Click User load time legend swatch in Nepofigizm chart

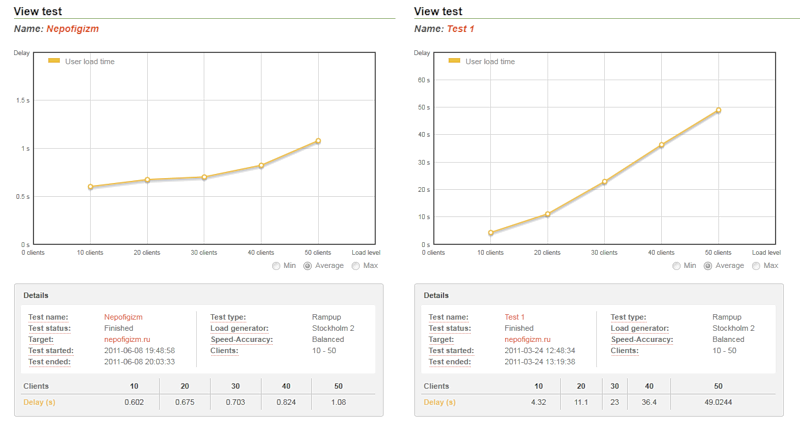coord(55,61)
